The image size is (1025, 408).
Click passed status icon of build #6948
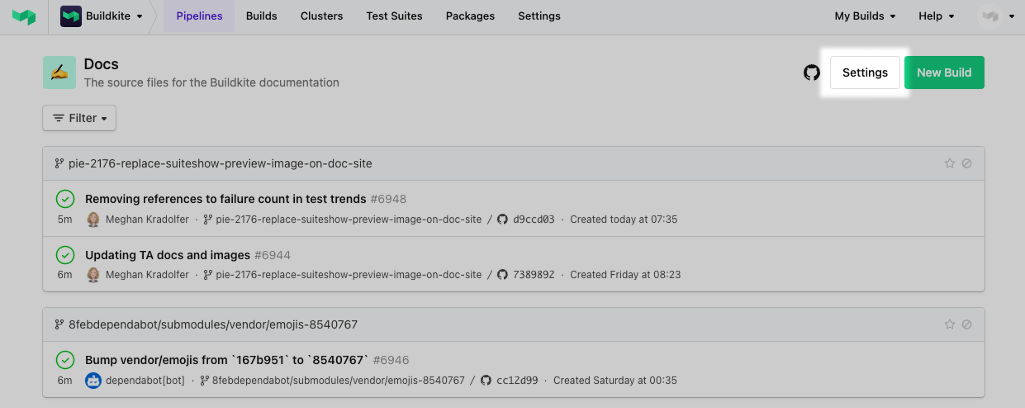click(65, 199)
